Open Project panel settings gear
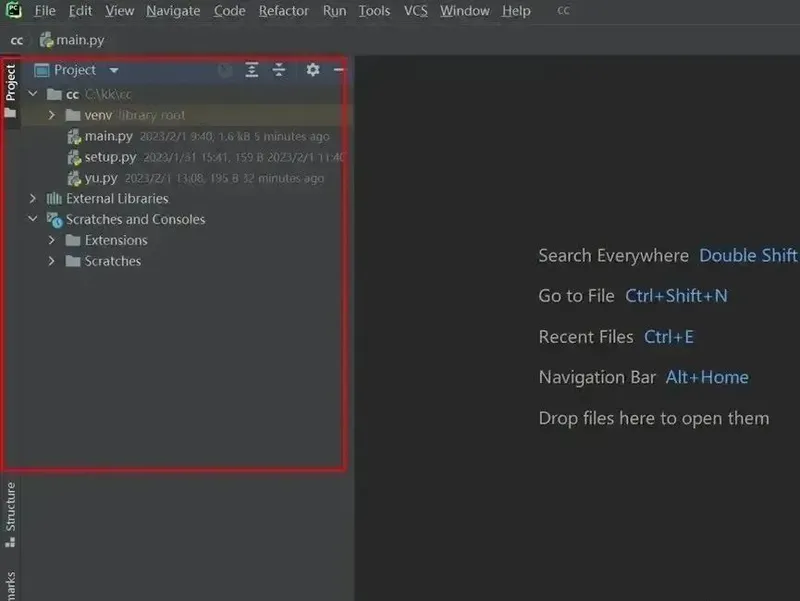Screen dimensions: 800x601 (313, 70)
